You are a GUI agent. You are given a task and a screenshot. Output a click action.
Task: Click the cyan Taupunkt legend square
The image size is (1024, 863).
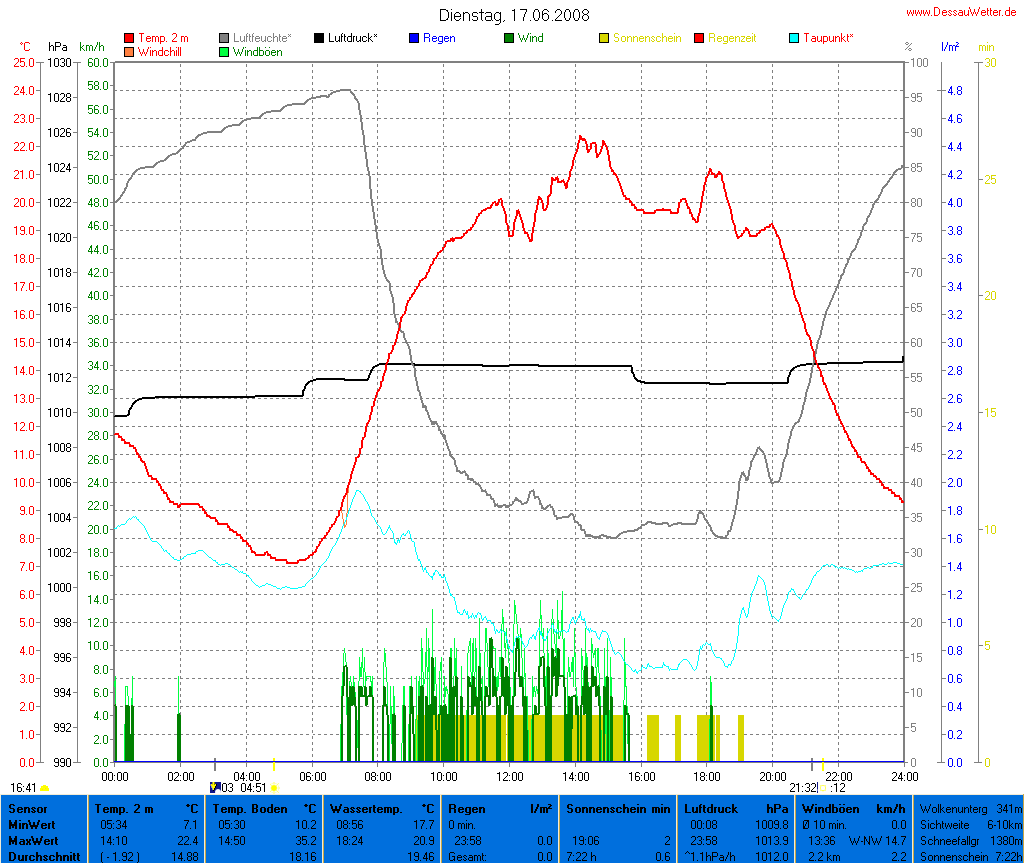794,38
